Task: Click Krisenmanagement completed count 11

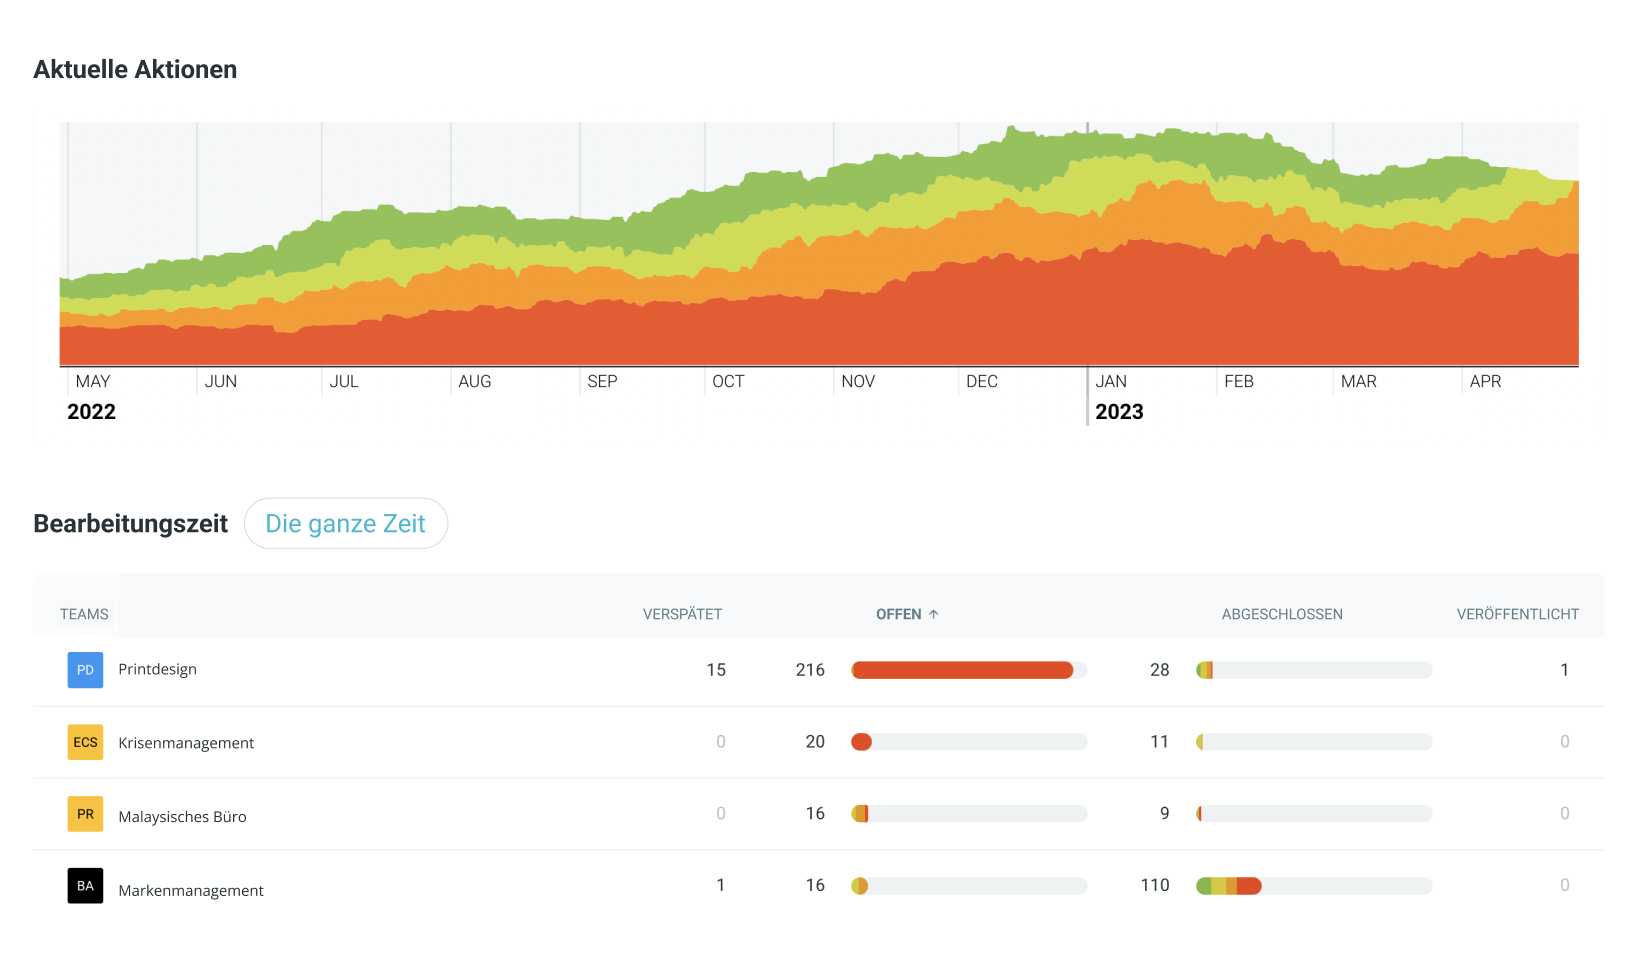Action: 1160,742
